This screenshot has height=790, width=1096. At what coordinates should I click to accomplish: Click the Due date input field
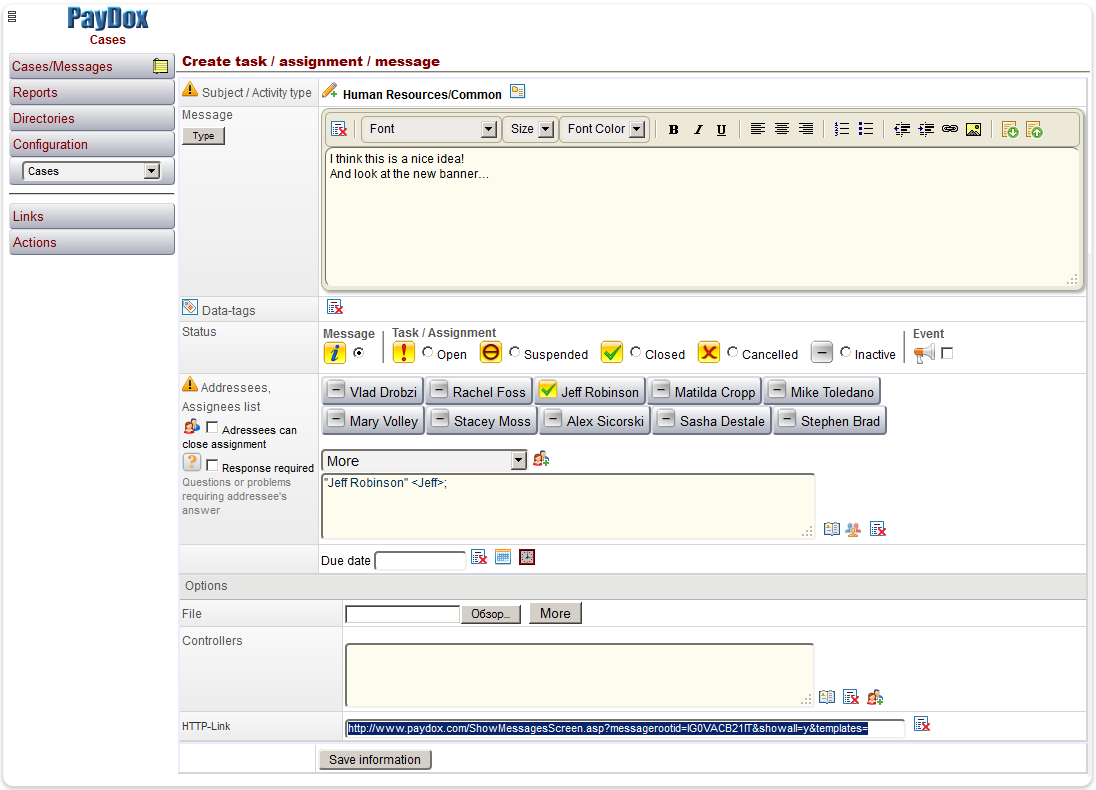pyautogui.click(x=420, y=561)
